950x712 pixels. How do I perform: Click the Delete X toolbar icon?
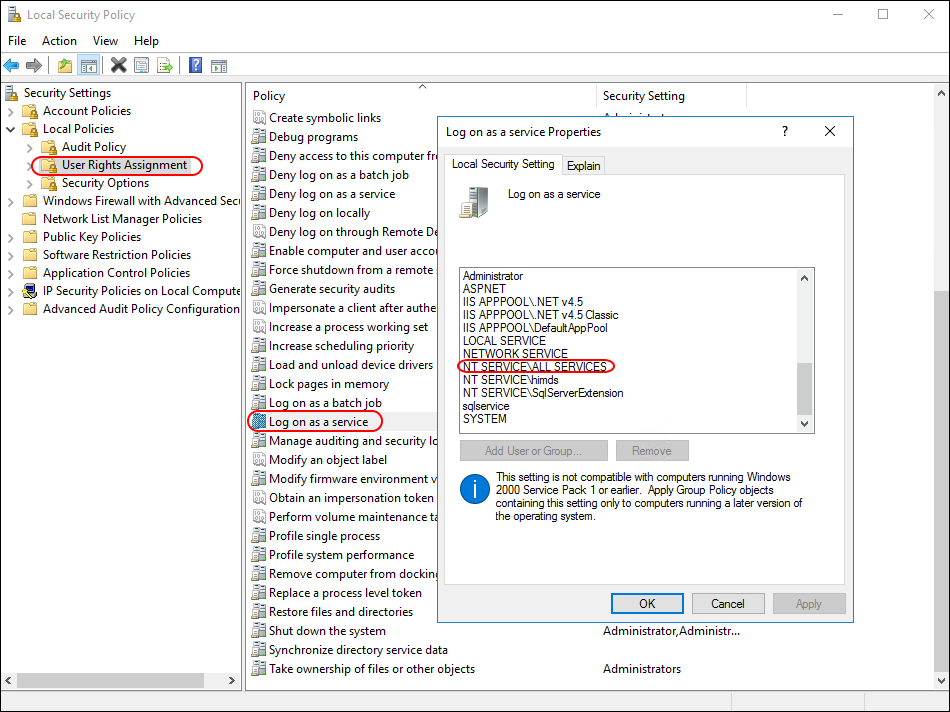pyautogui.click(x=118, y=66)
